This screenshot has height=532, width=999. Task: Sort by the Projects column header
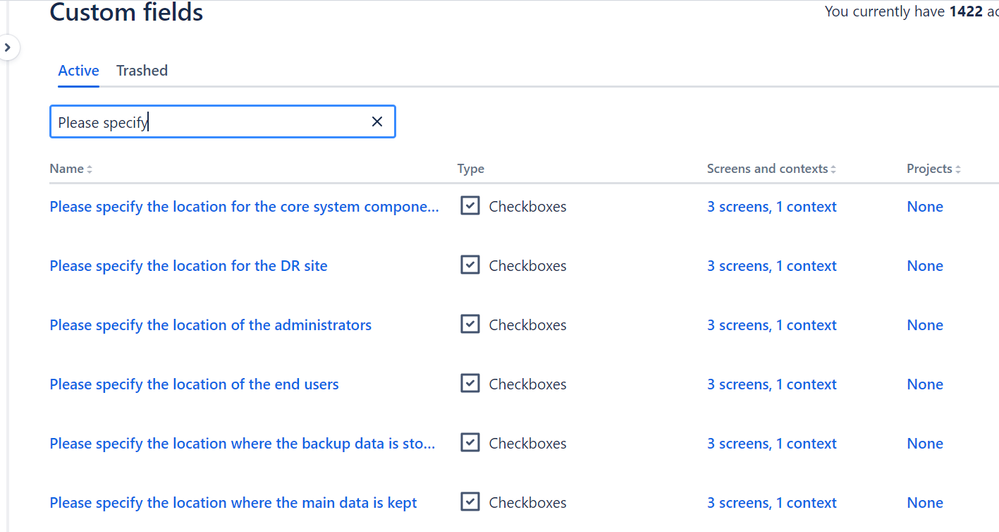pos(933,169)
